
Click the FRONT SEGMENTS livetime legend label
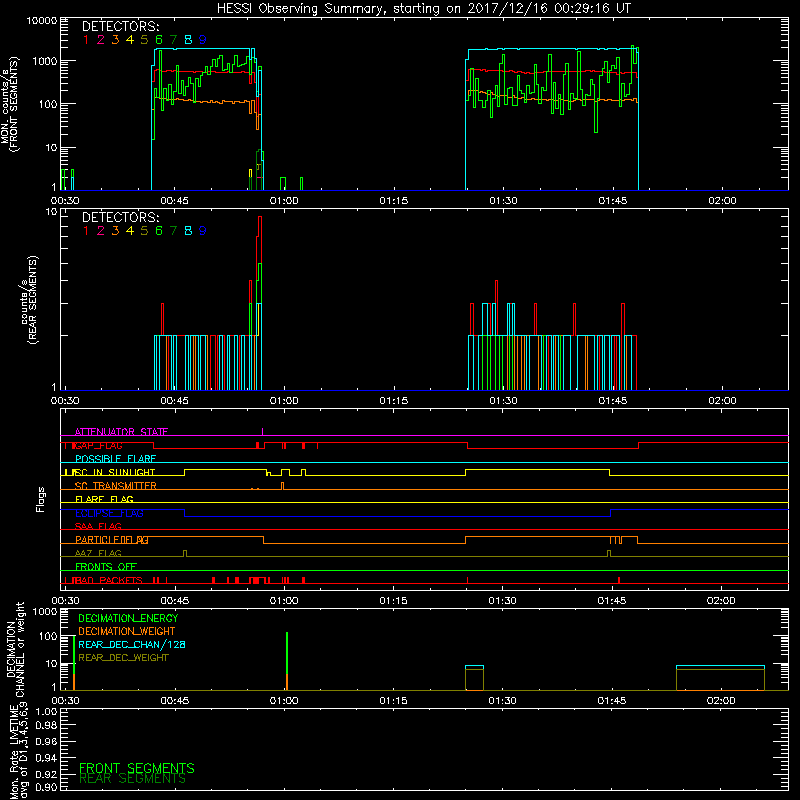137,768
